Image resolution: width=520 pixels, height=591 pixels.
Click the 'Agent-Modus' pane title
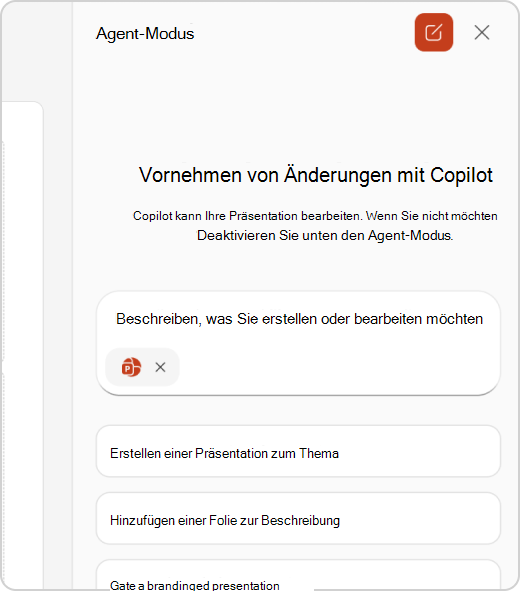pyautogui.click(x=145, y=34)
